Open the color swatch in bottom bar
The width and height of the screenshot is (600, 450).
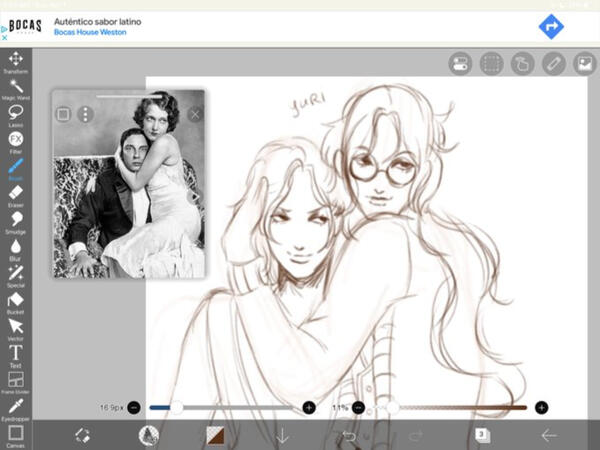[x=216, y=435]
